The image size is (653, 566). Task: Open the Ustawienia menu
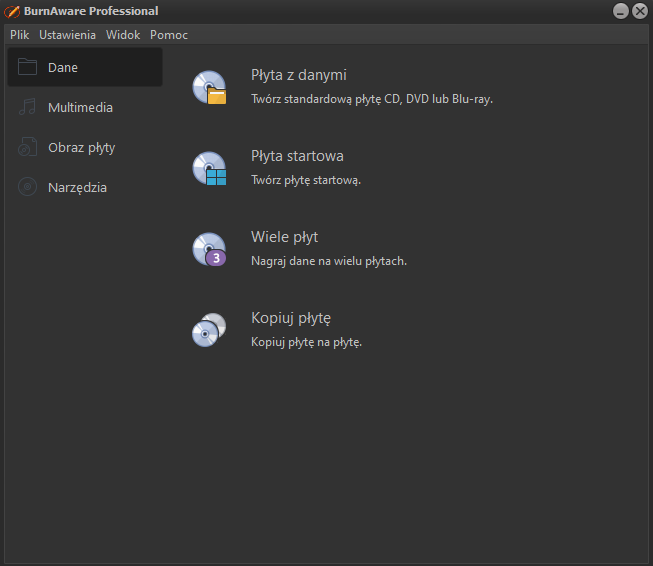point(67,35)
